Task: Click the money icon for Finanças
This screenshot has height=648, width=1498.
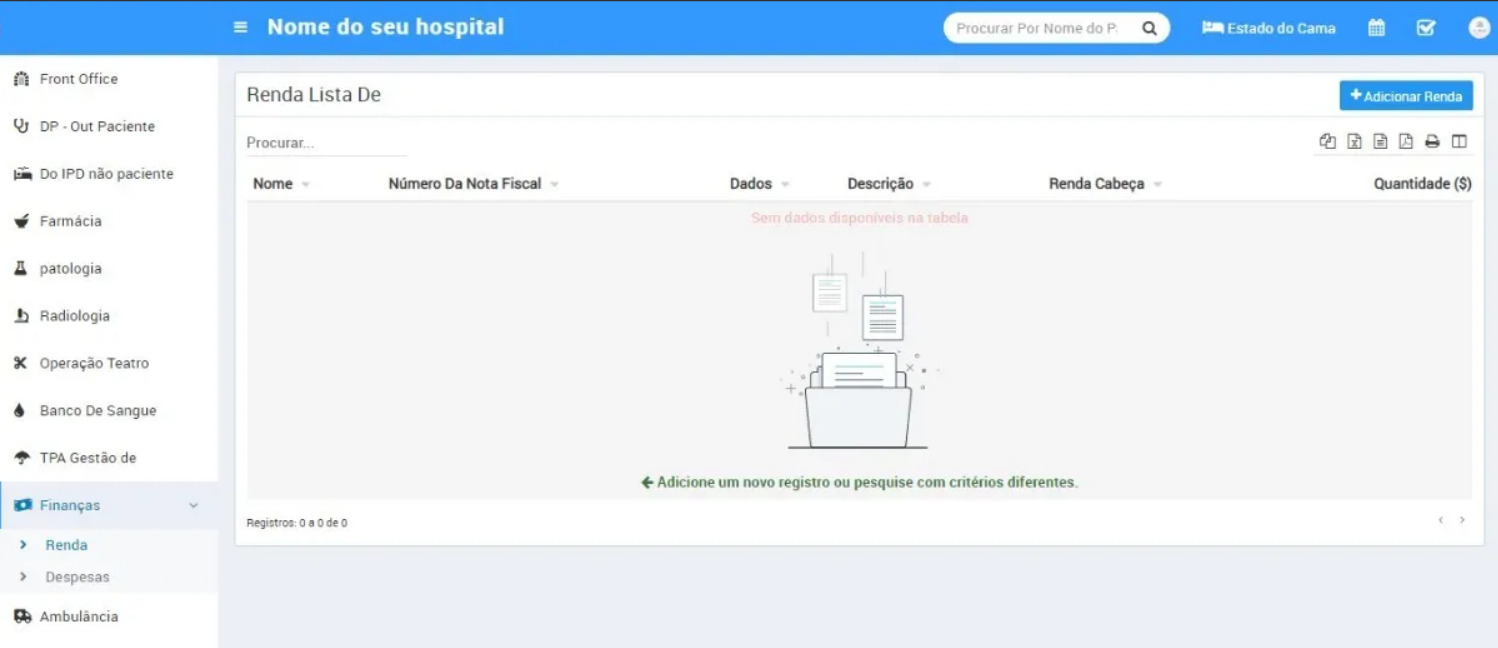Action: point(22,505)
